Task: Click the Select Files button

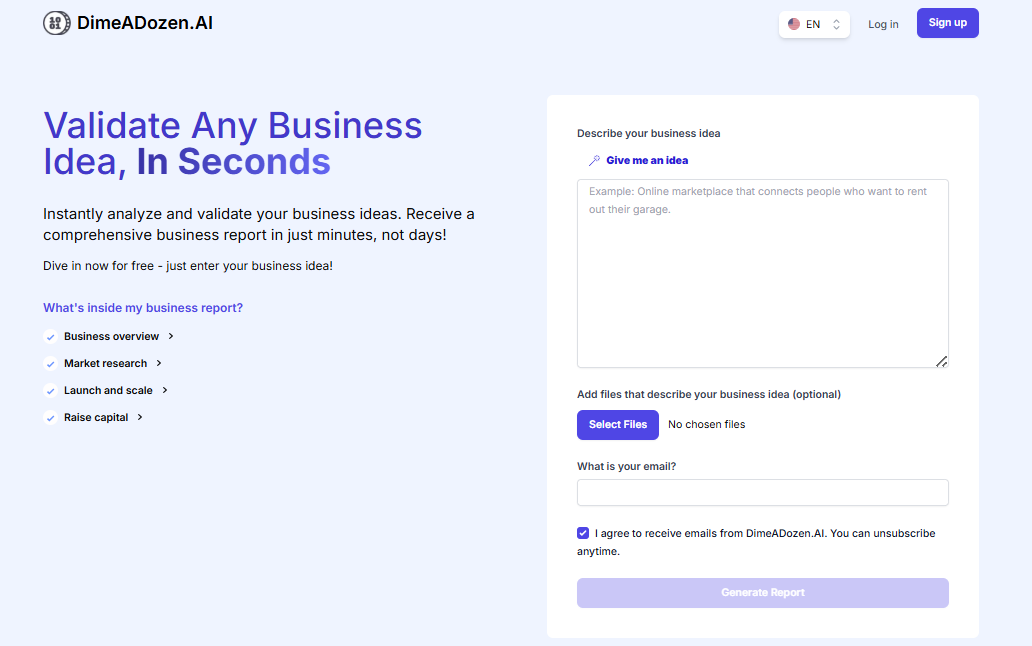Action: [618, 425]
